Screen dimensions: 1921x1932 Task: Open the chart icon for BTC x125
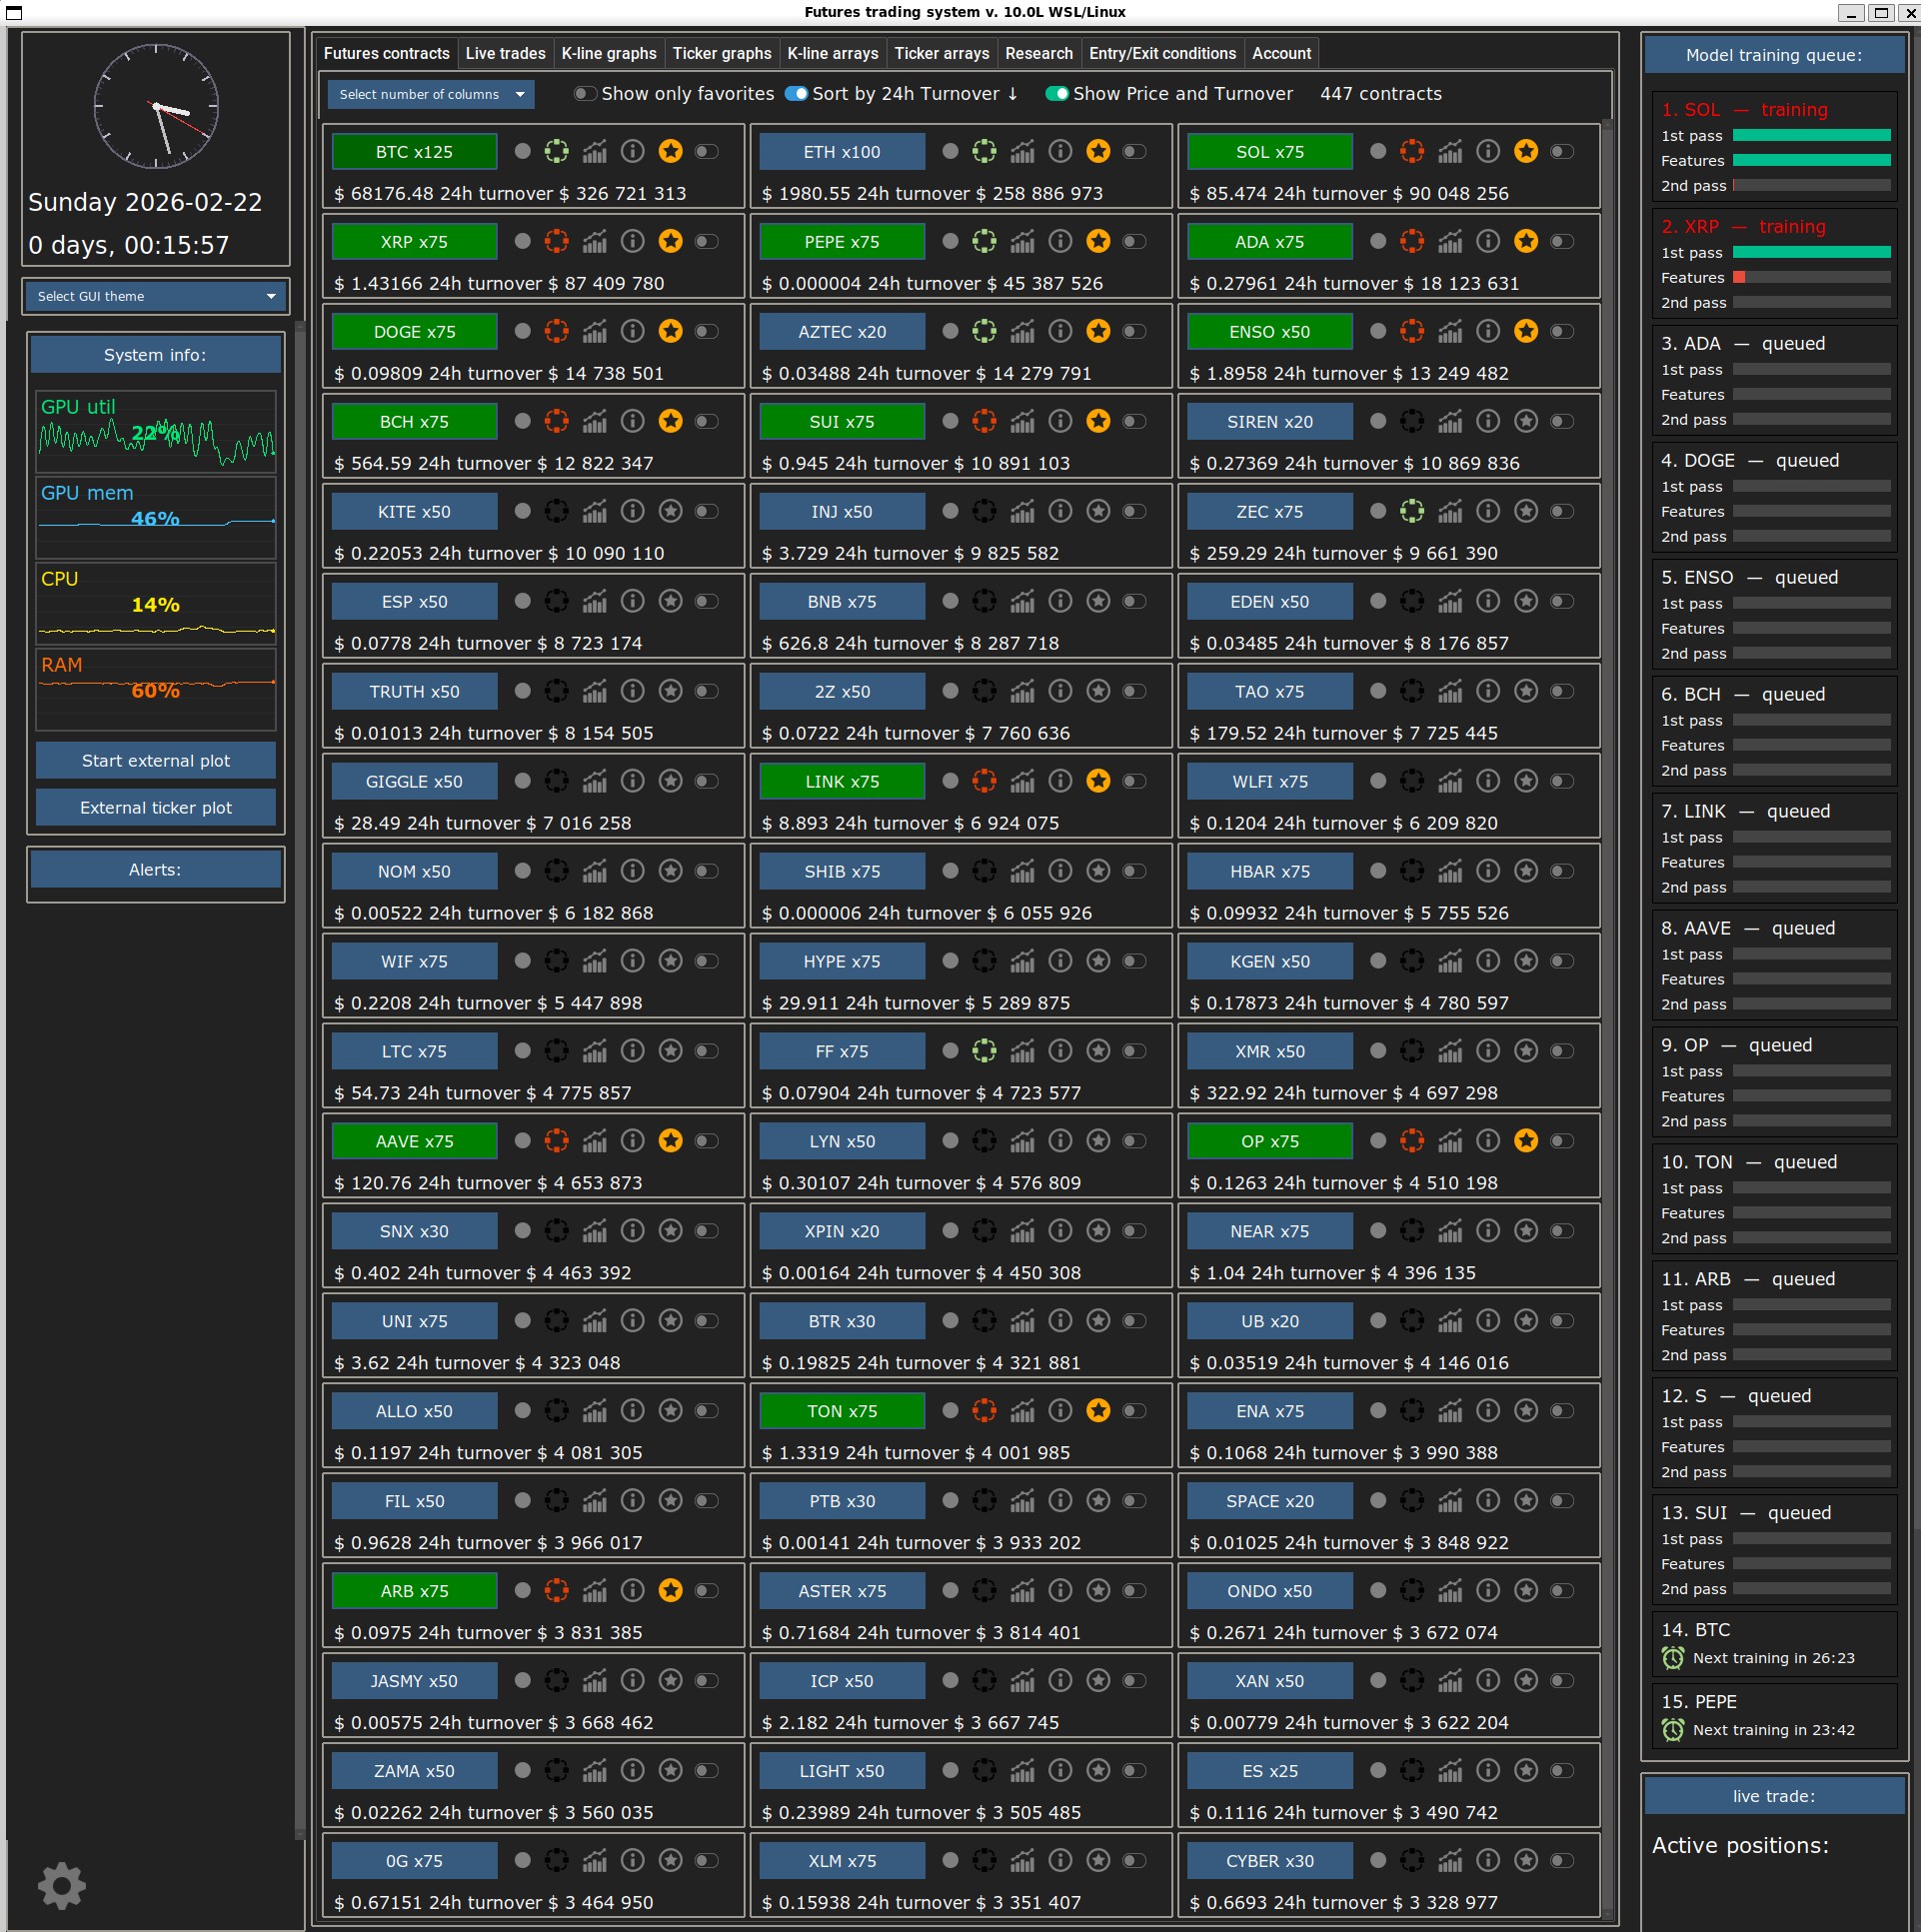pos(595,151)
